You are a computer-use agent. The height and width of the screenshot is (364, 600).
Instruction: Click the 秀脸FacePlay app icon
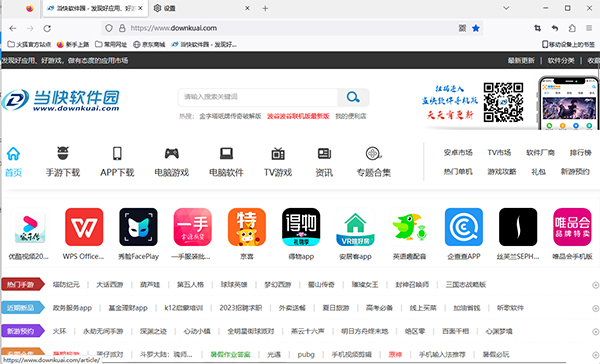138,227
